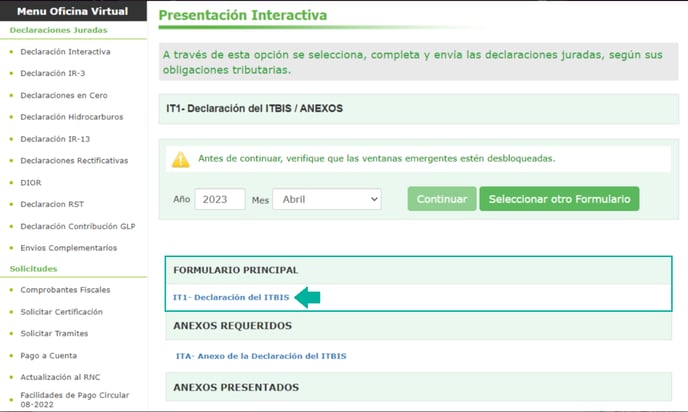Open Declaraciones Rectificativas
Screen dimensions: 688x412
click(74, 161)
